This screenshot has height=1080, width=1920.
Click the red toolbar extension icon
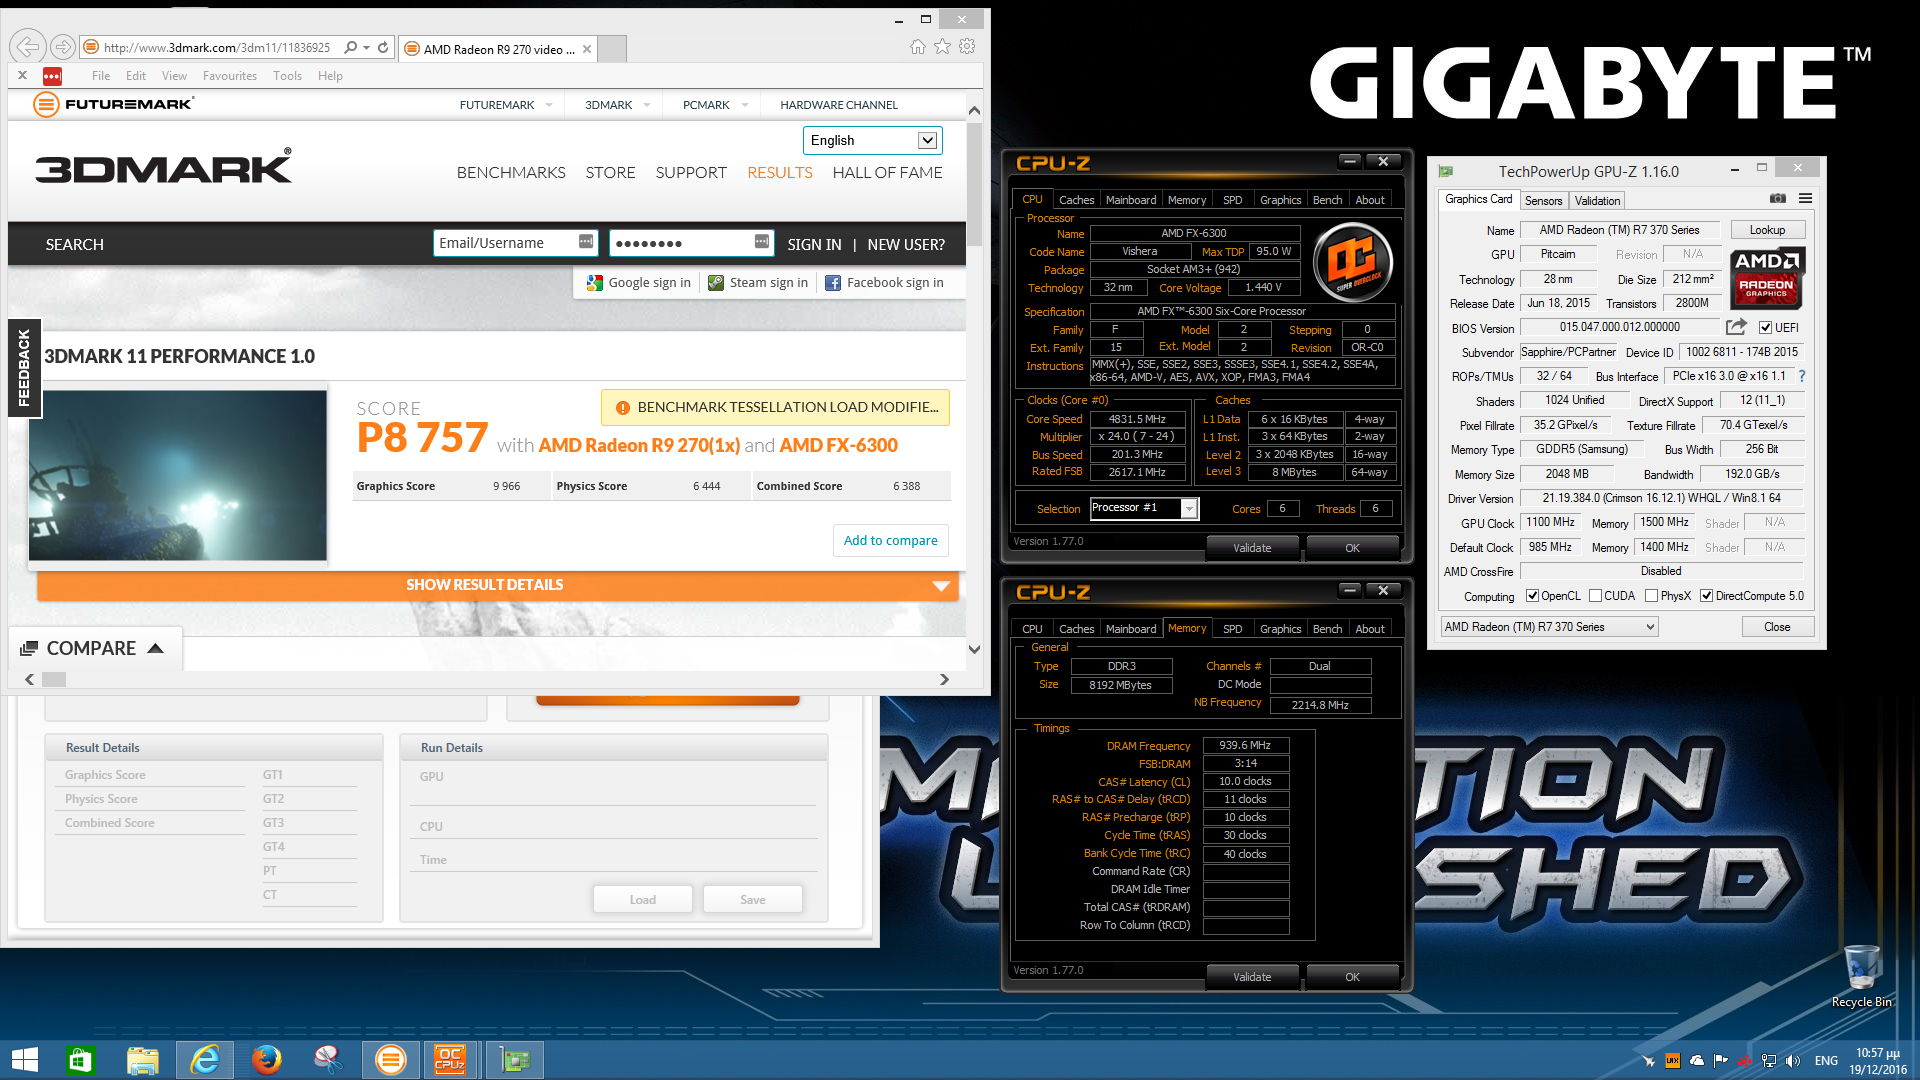click(52, 76)
